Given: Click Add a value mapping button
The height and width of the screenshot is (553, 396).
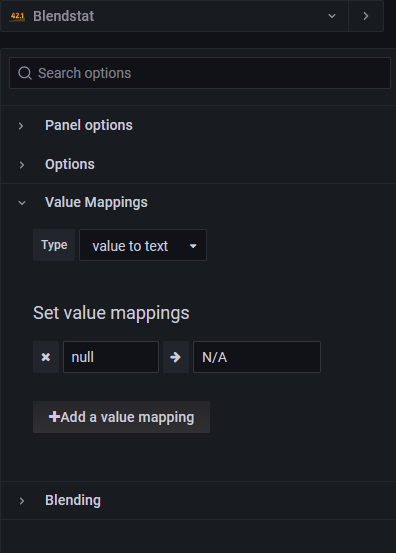Looking at the screenshot, I should [x=121, y=417].
